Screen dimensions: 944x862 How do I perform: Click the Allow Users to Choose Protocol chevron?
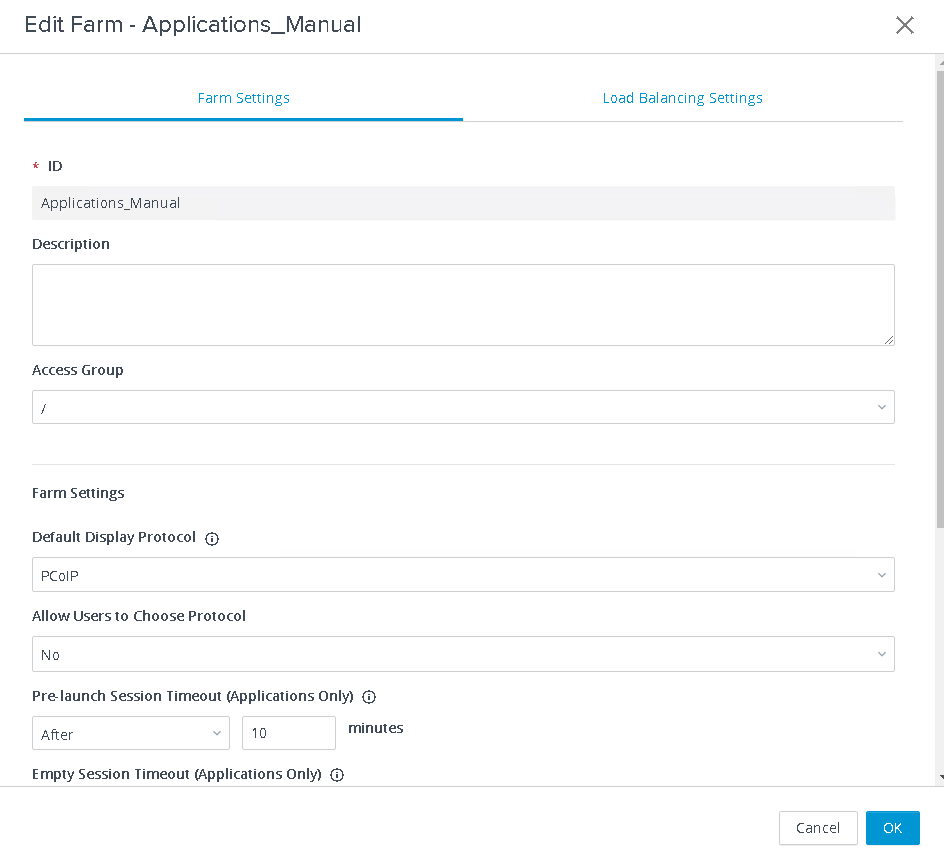click(x=882, y=654)
